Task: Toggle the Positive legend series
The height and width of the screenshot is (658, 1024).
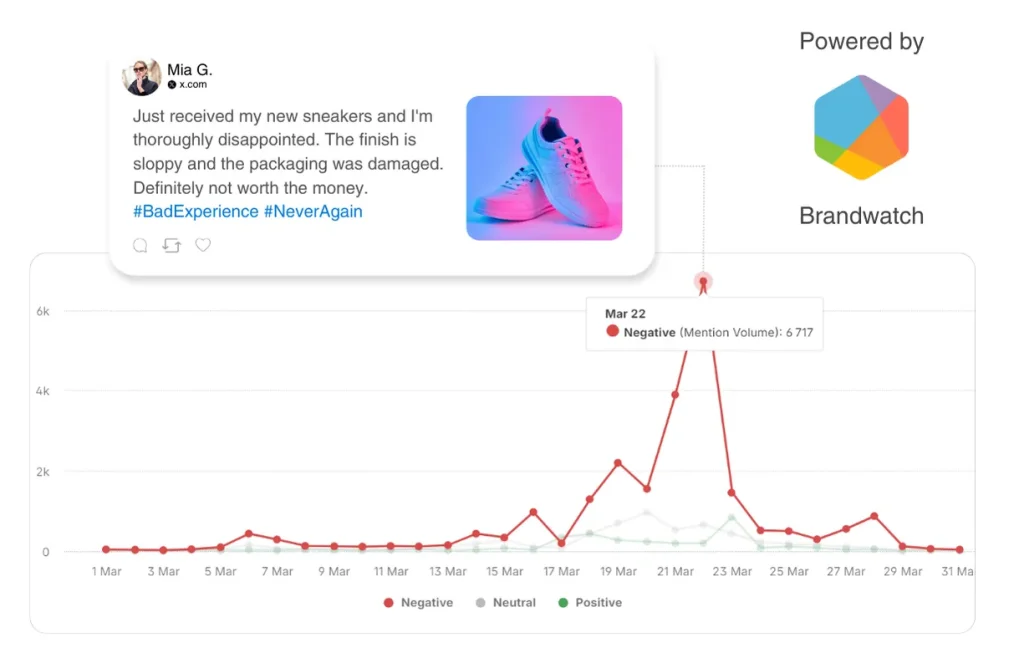Action: click(x=590, y=603)
